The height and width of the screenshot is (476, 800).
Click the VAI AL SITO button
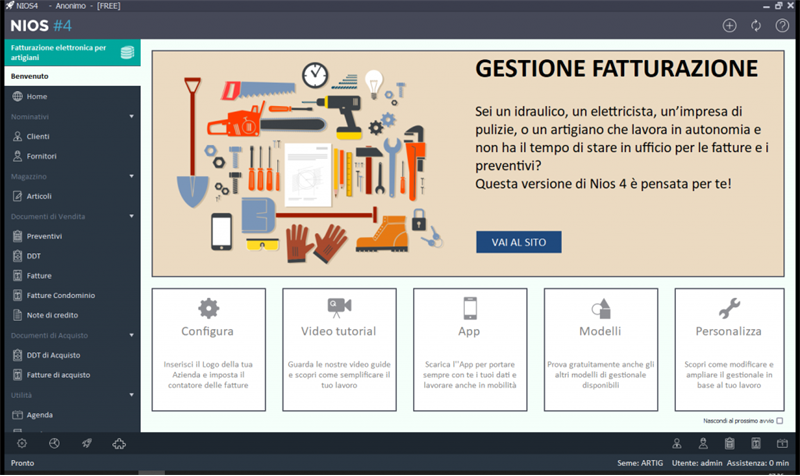pos(519,242)
